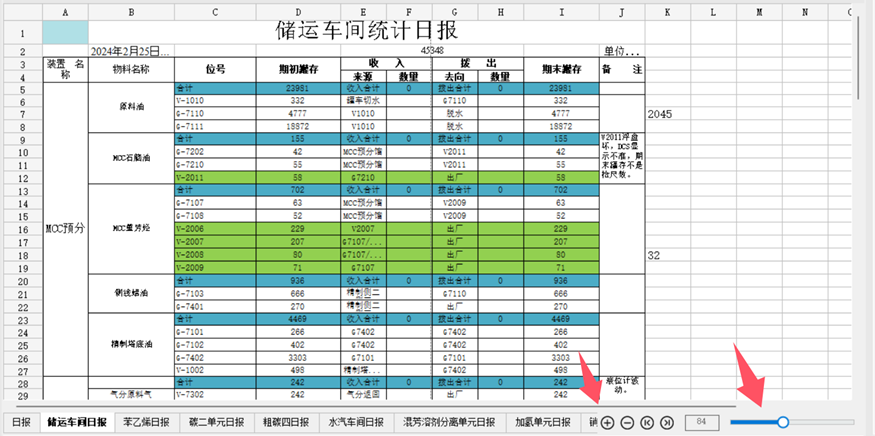Select column header I
Screen dimensions: 875x436
pos(561,13)
